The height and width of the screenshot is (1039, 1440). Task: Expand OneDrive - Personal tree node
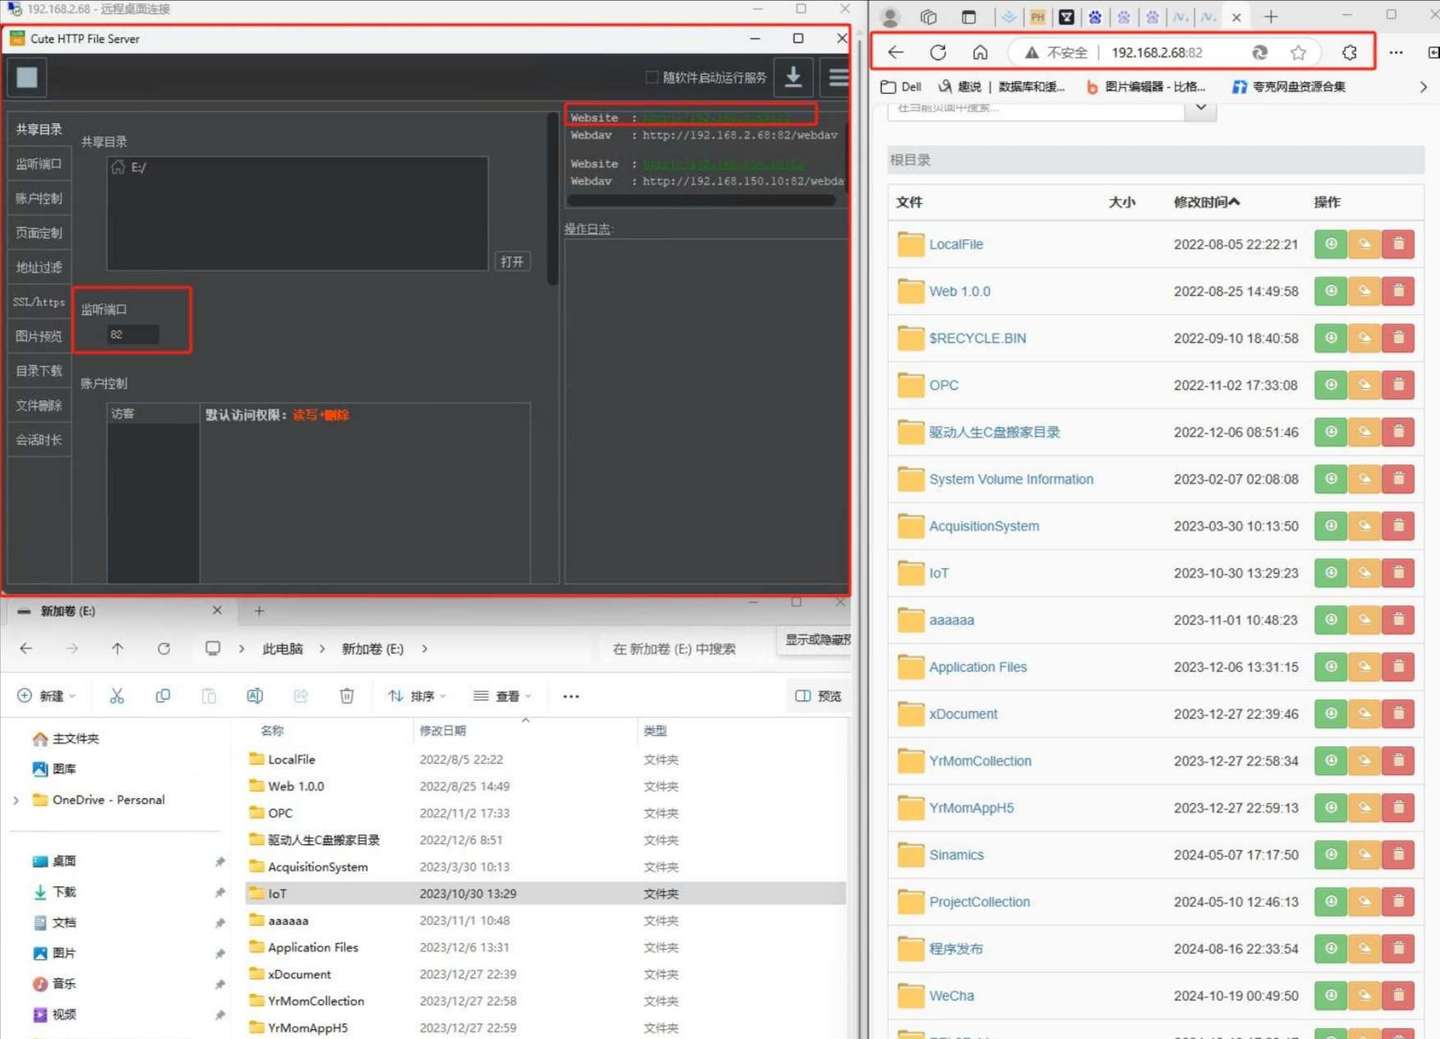(16, 800)
